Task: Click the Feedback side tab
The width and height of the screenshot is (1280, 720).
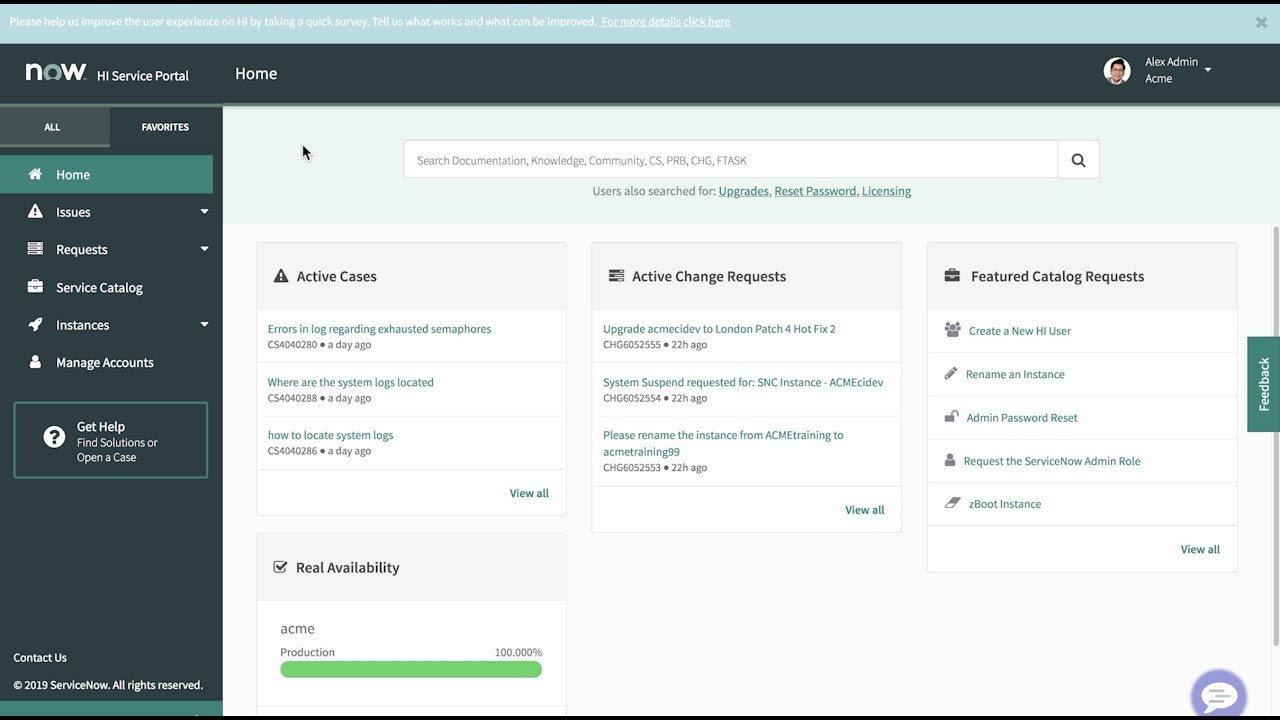Action: coord(1264,384)
